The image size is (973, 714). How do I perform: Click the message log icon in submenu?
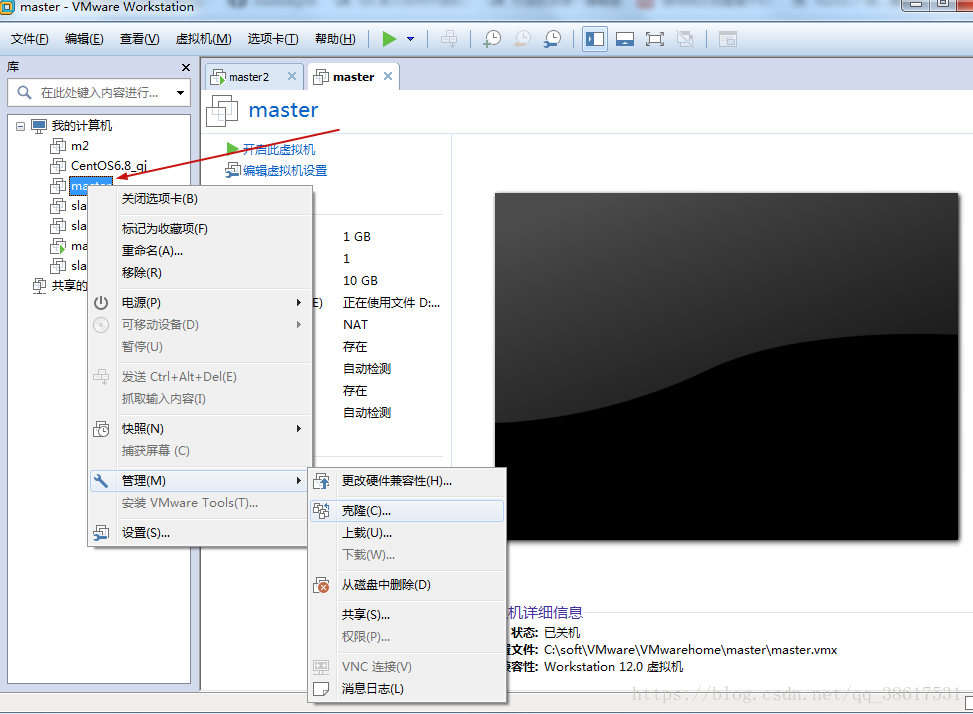(x=321, y=689)
